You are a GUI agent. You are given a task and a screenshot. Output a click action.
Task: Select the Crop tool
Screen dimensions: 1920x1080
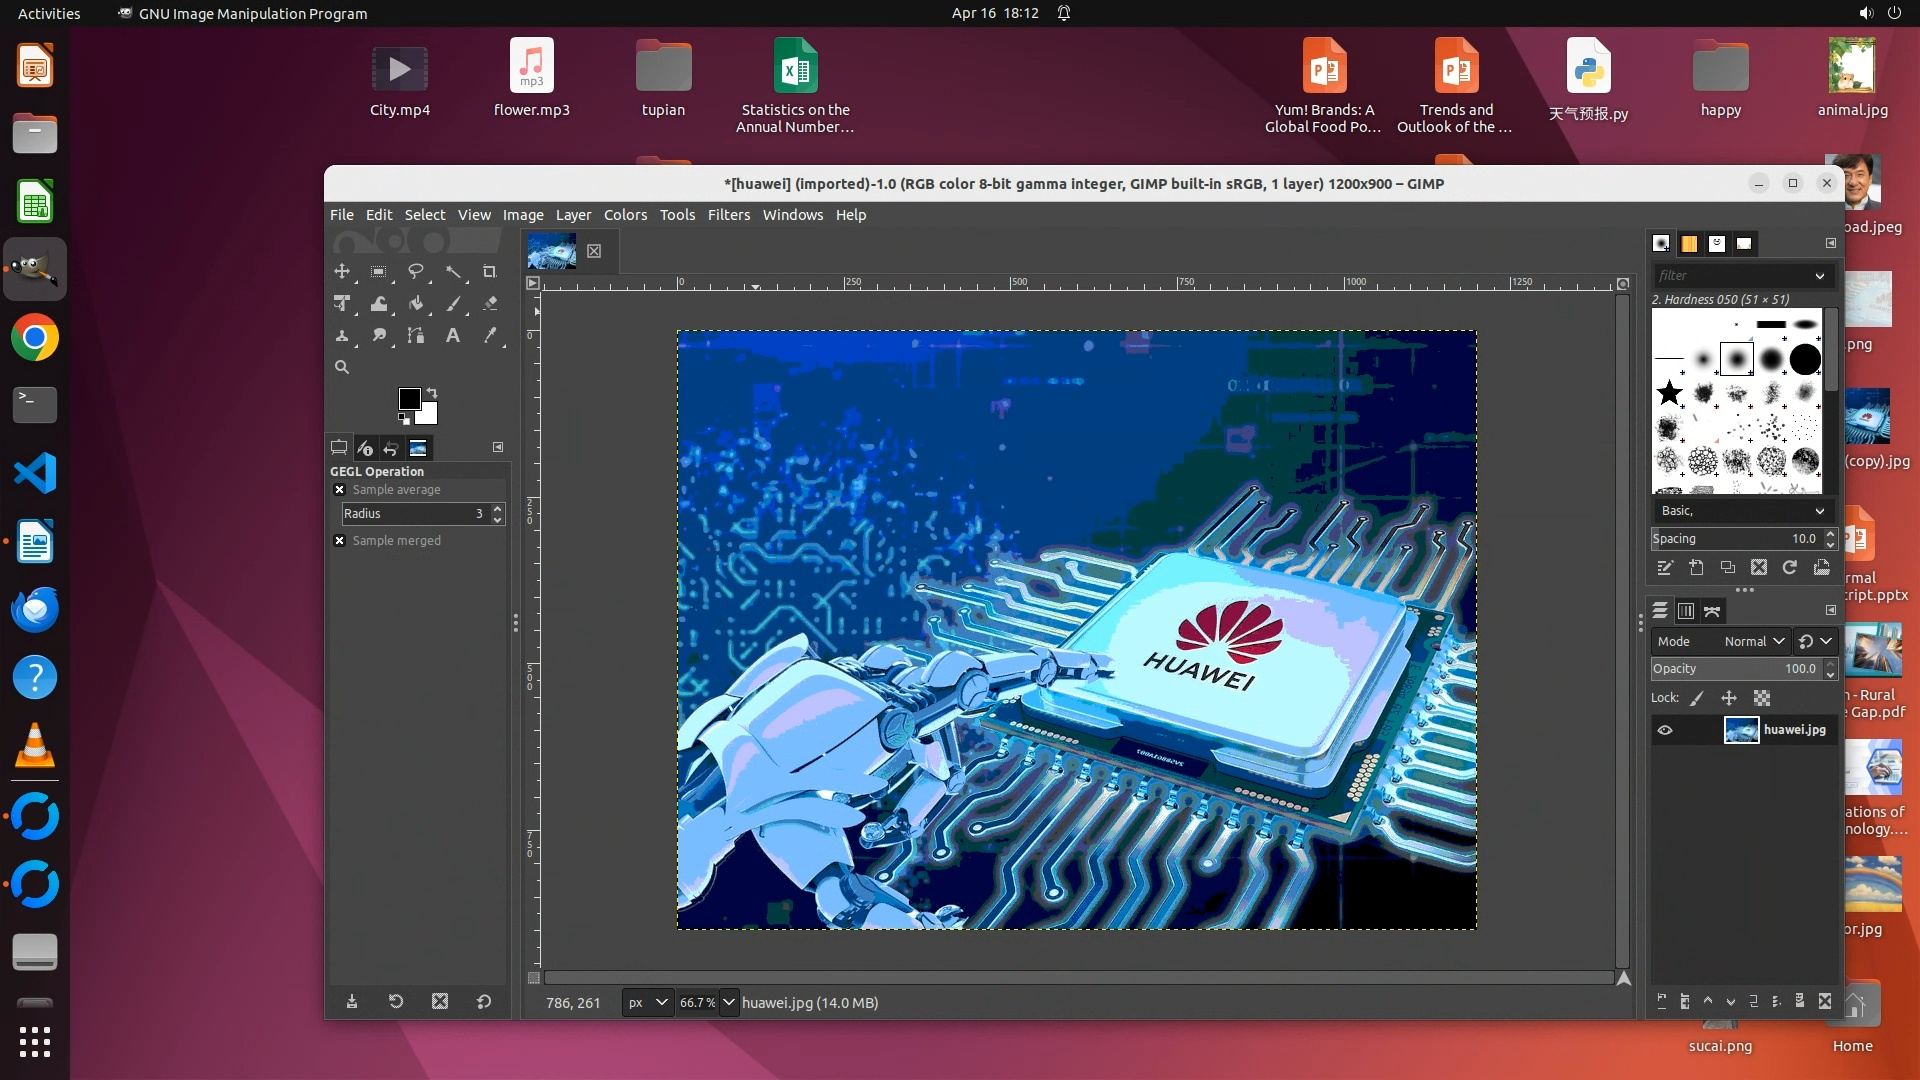point(489,271)
